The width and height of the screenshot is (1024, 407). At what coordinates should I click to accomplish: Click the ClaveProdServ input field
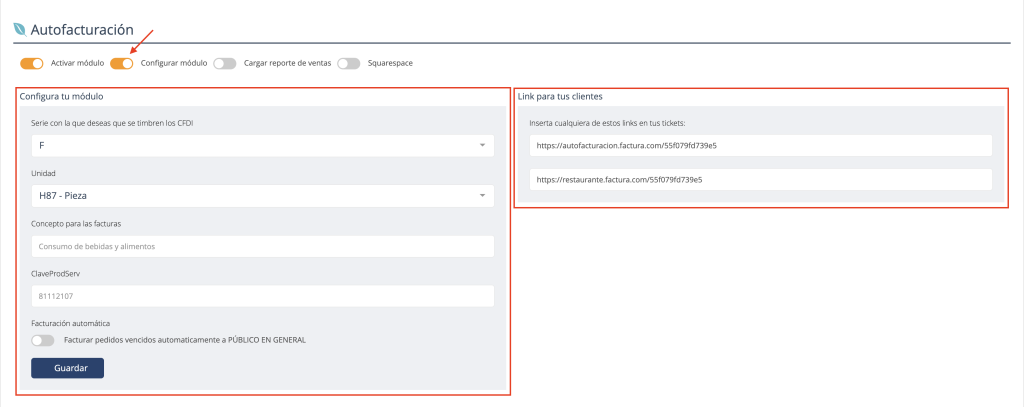(x=263, y=296)
